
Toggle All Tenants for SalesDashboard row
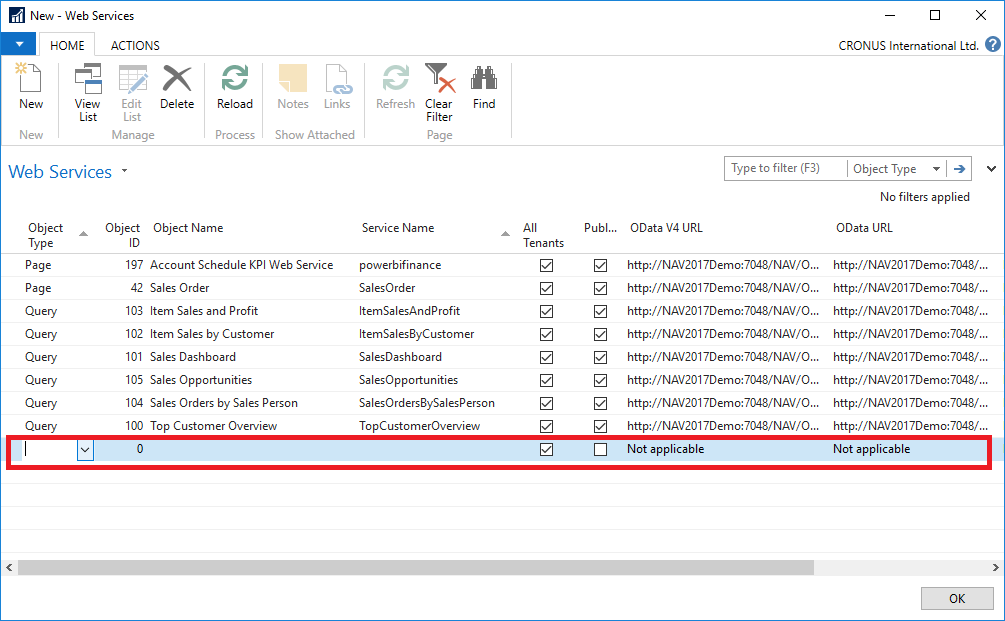click(x=546, y=358)
